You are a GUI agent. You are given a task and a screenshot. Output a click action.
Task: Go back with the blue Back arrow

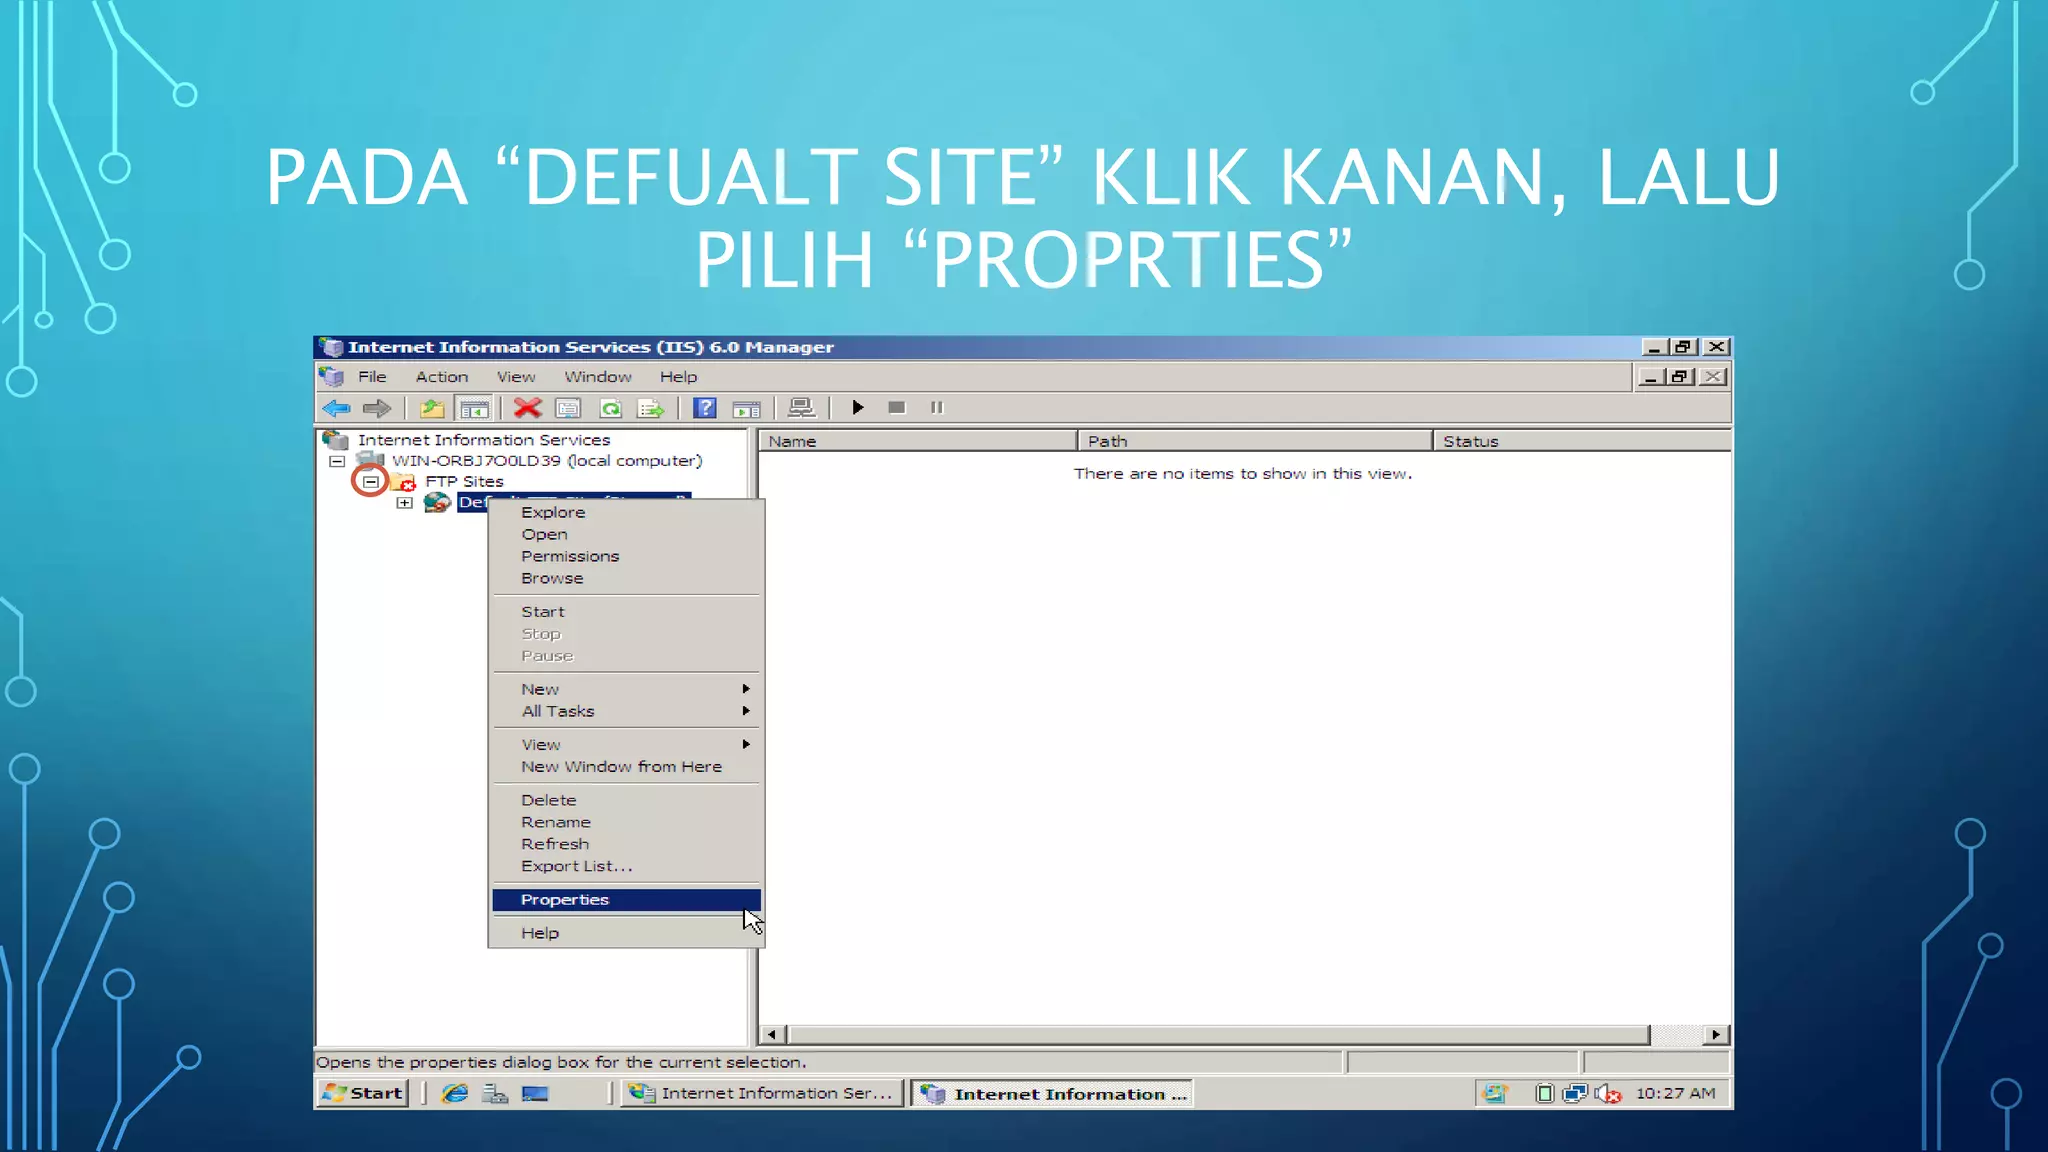(x=336, y=408)
